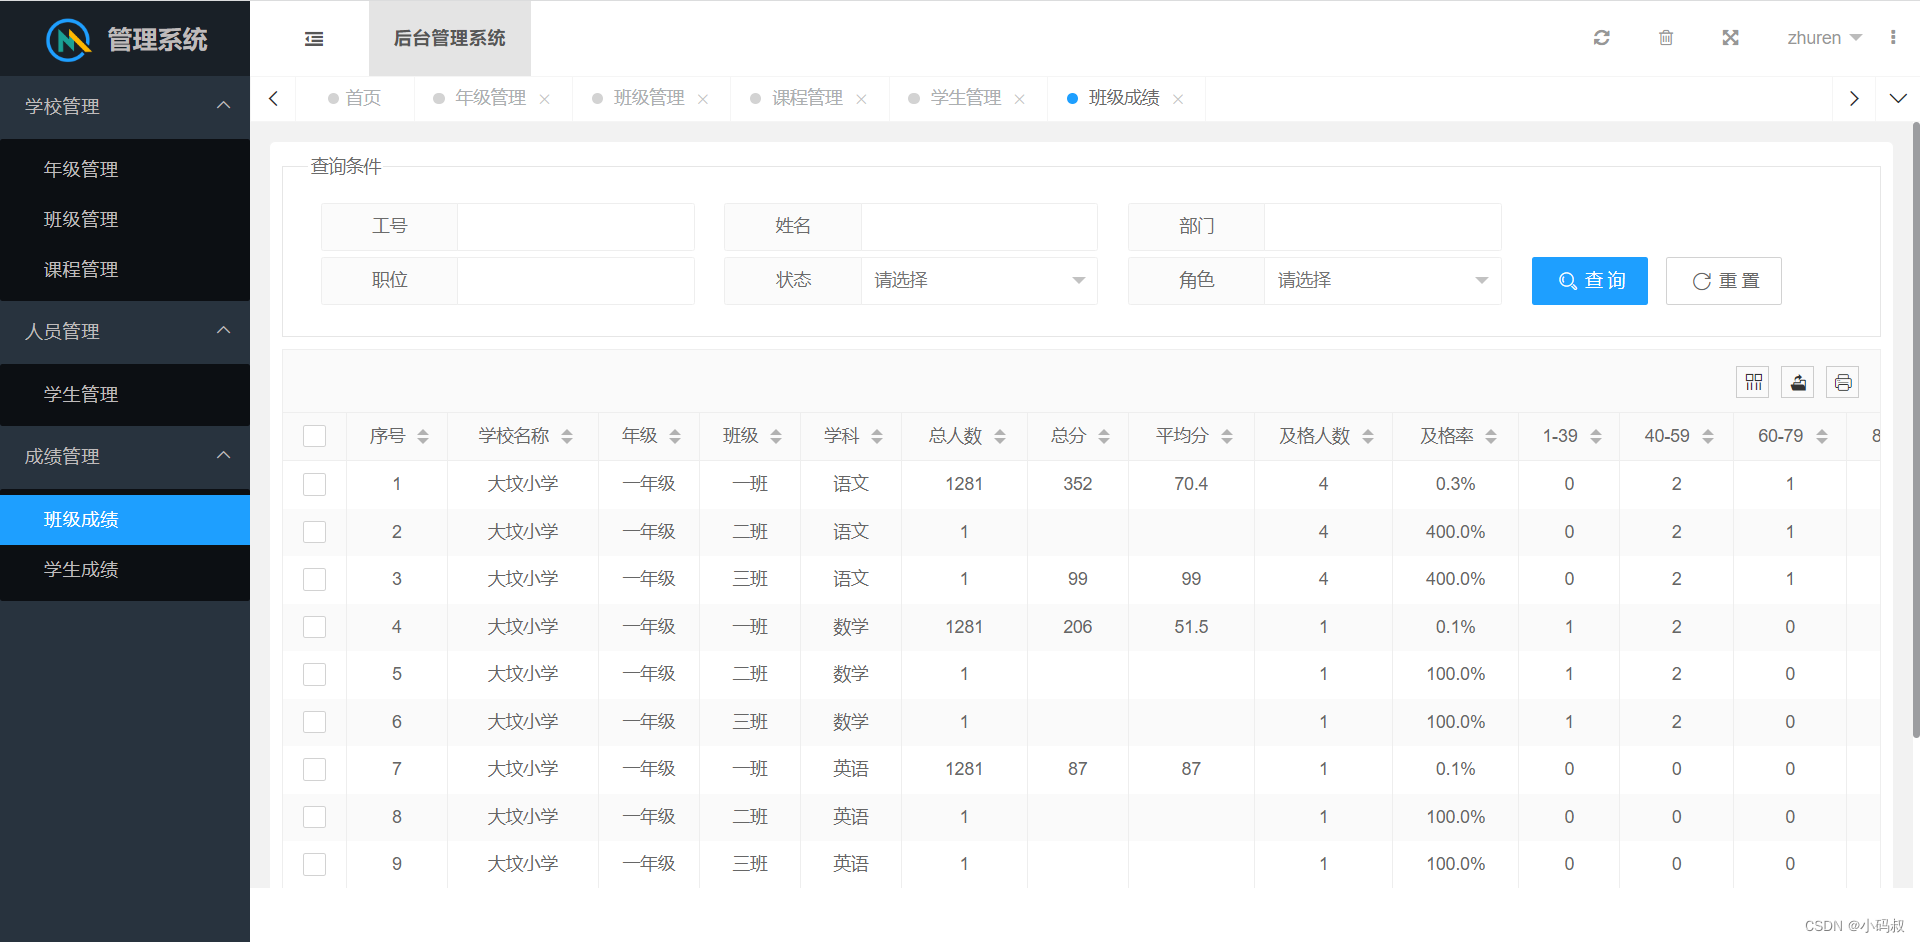Collapse the sidebar with the menu fold icon
This screenshot has height=942, width=1920.
(314, 39)
